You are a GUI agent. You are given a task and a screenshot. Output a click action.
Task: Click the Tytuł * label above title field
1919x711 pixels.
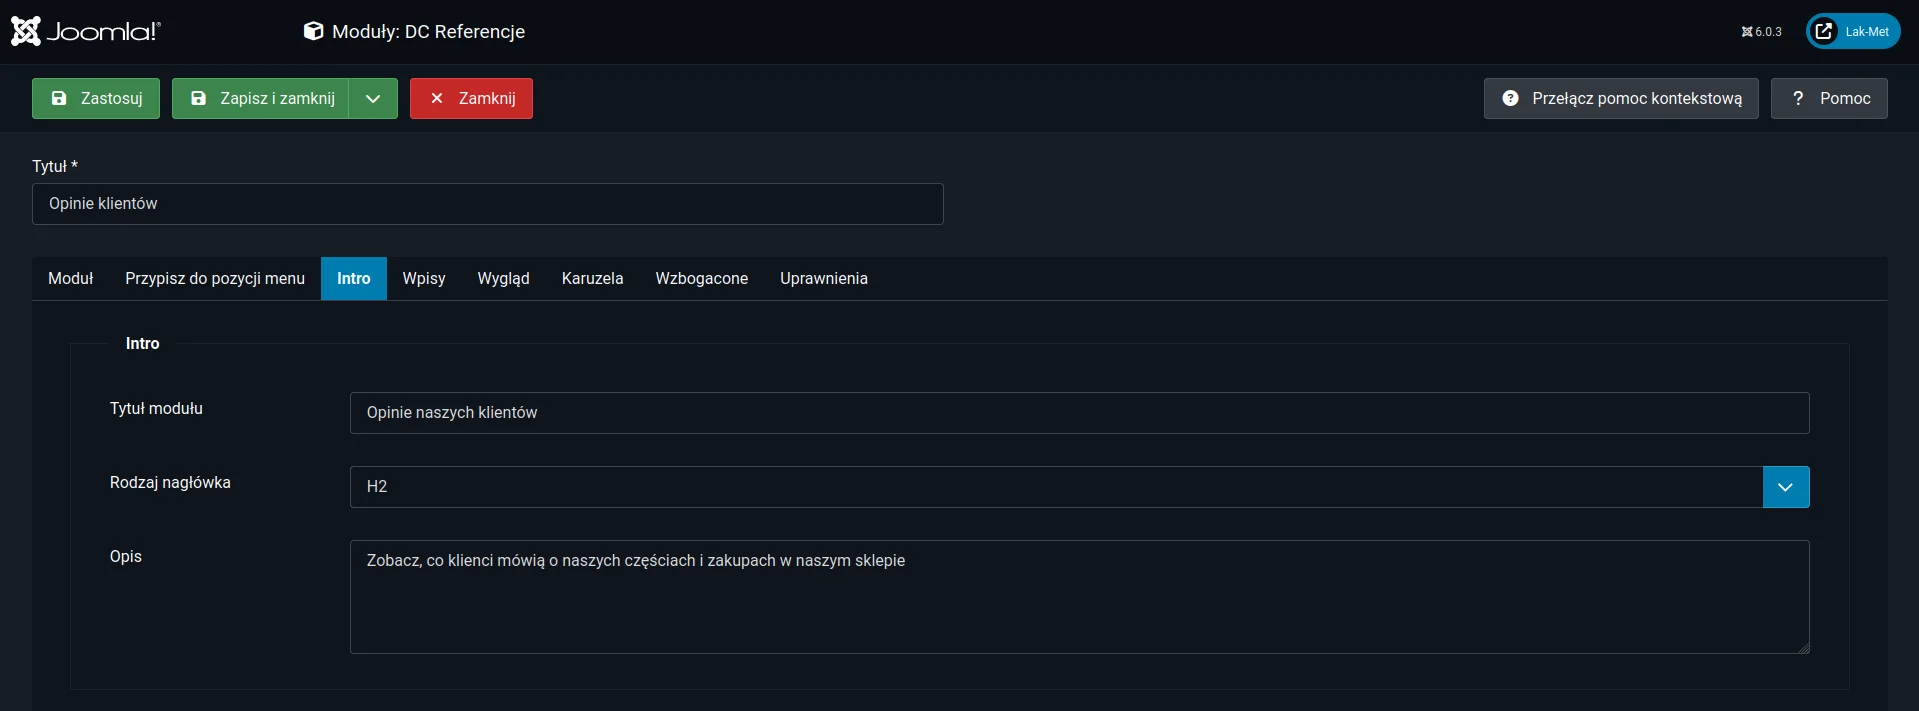click(x=55, y=166)
